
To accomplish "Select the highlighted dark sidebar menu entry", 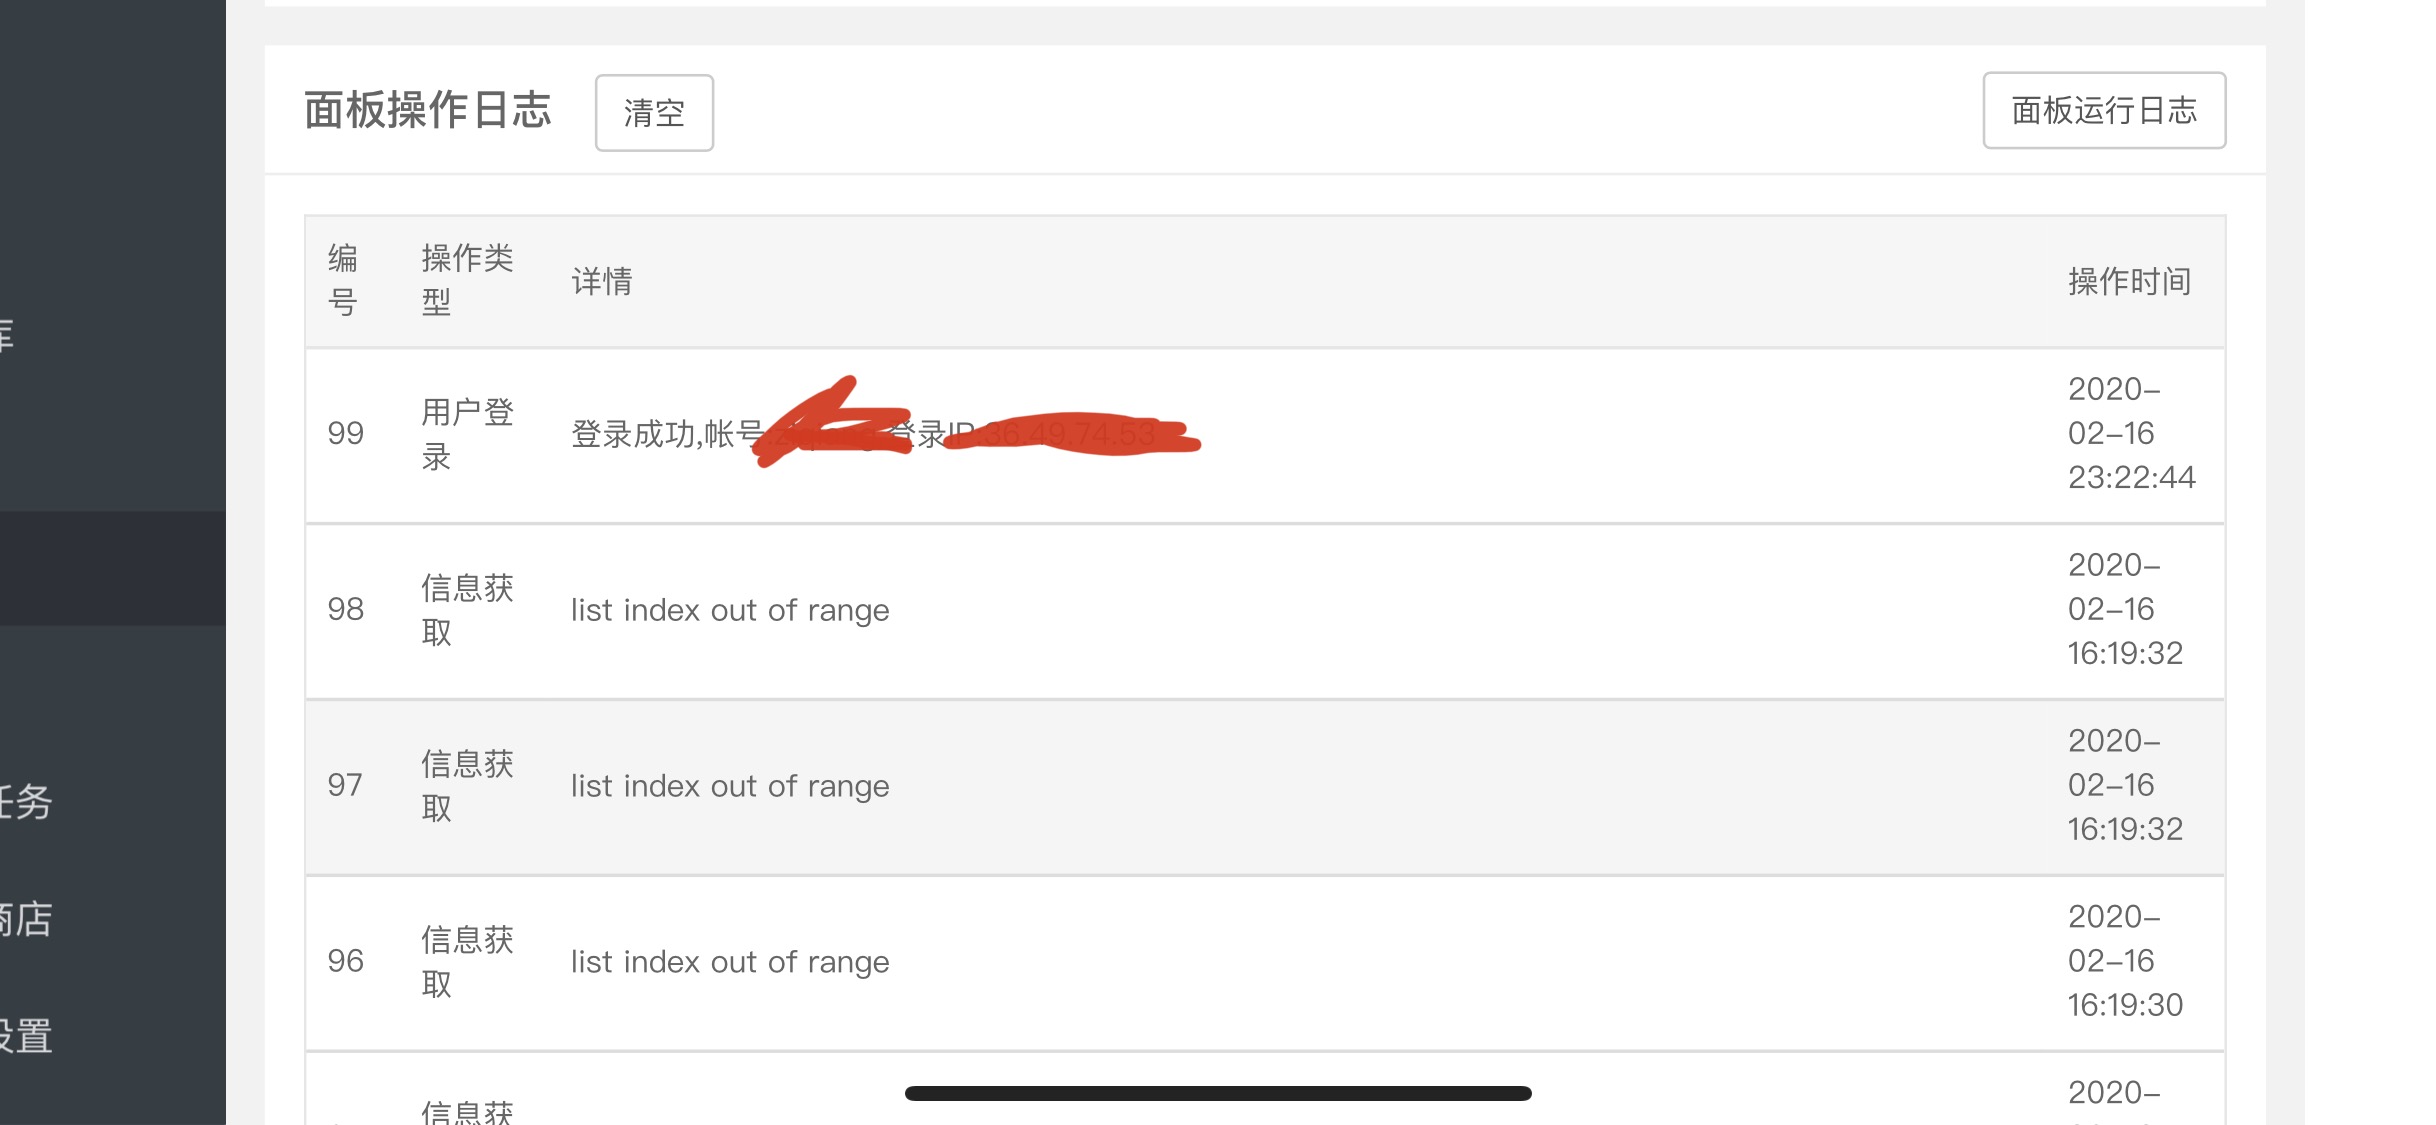I will (x=112, y=568).
